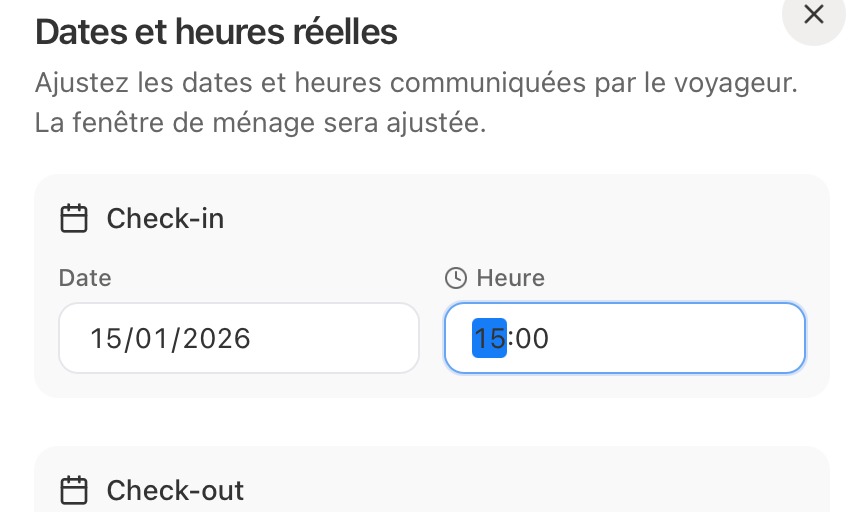Click the calendar icon beside Check-out

click(x=74, y=490)
